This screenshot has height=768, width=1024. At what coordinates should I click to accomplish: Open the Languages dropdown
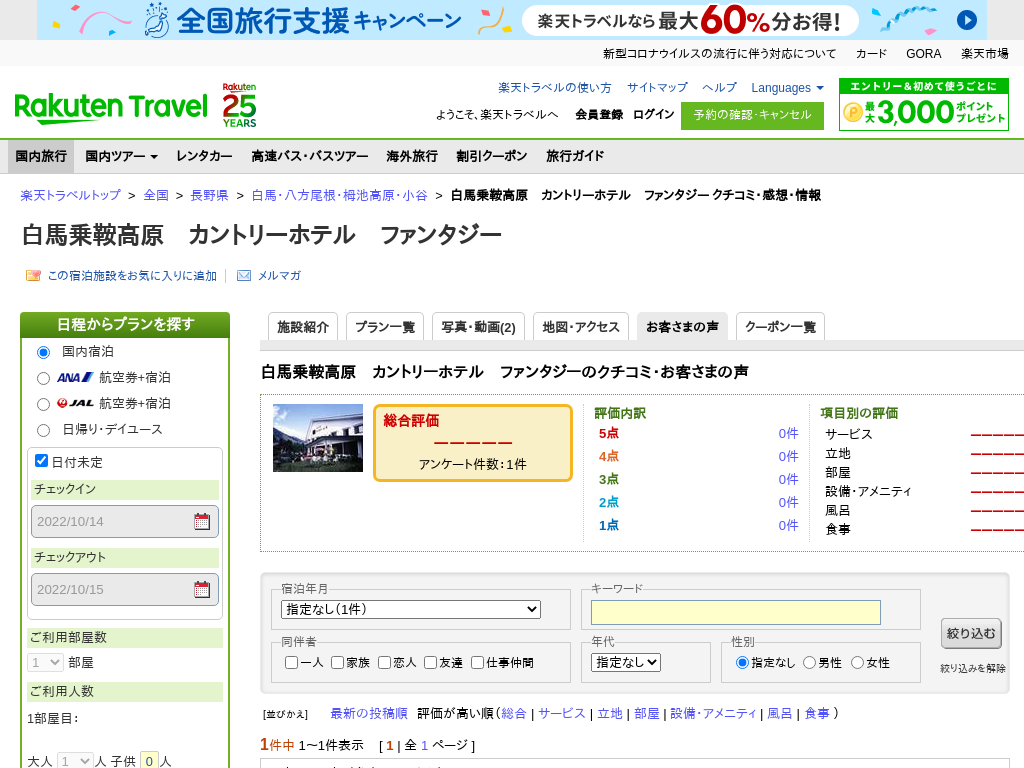(x=787, y=88)
